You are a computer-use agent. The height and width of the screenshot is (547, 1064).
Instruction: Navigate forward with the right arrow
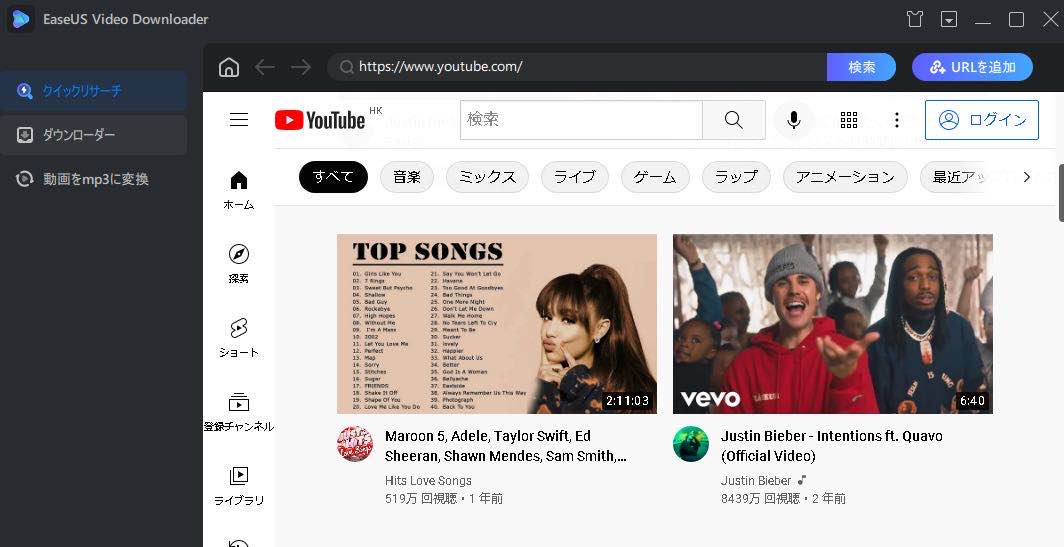coord(301,67)
